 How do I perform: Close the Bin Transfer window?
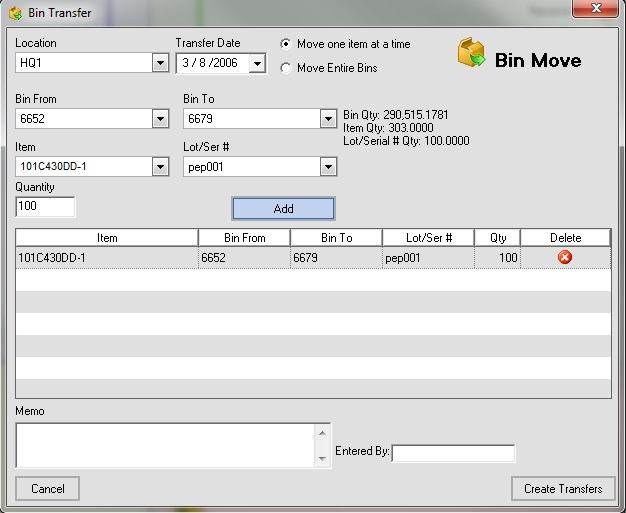coord(596,8)
